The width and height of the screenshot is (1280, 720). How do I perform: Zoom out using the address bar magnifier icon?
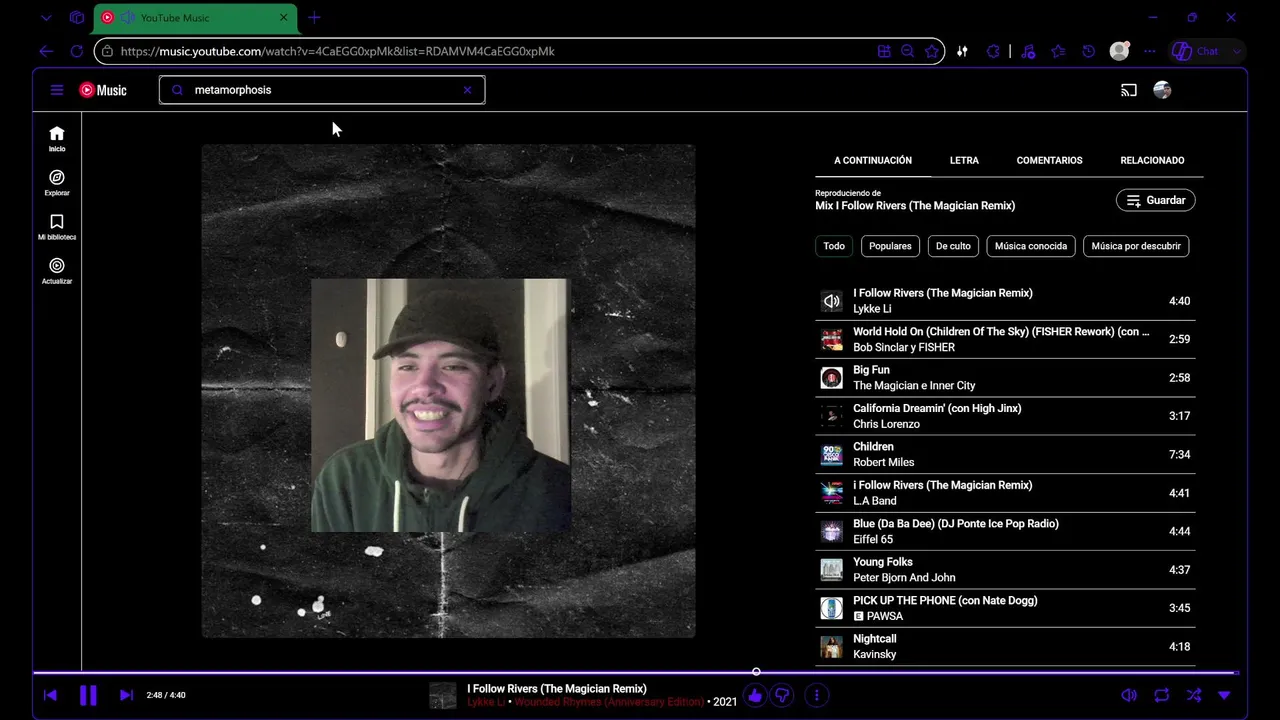click(907, 51)
